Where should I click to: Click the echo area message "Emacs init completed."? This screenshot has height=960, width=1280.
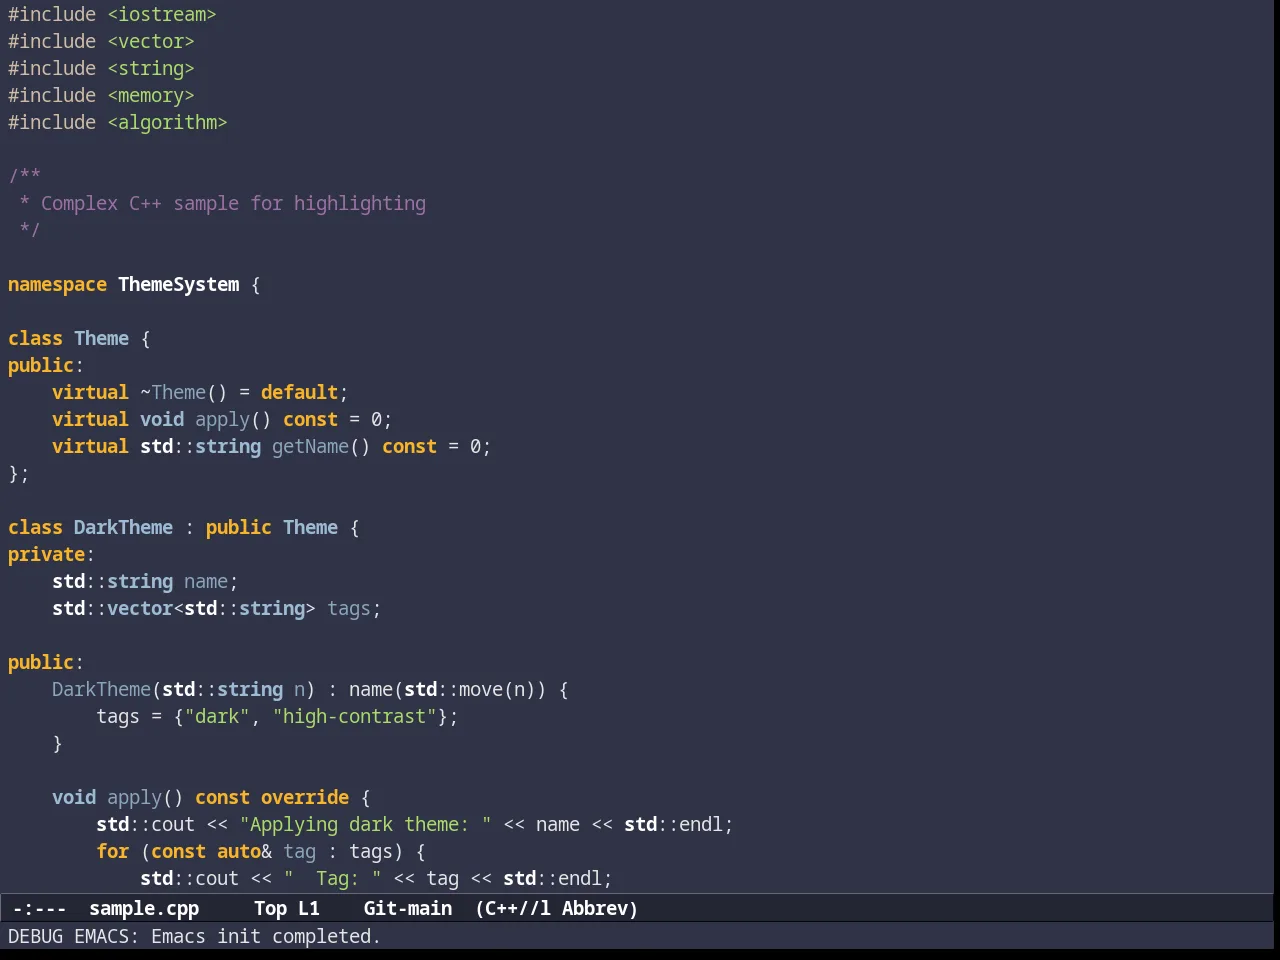pyautogui.click(x=266, y=936)
